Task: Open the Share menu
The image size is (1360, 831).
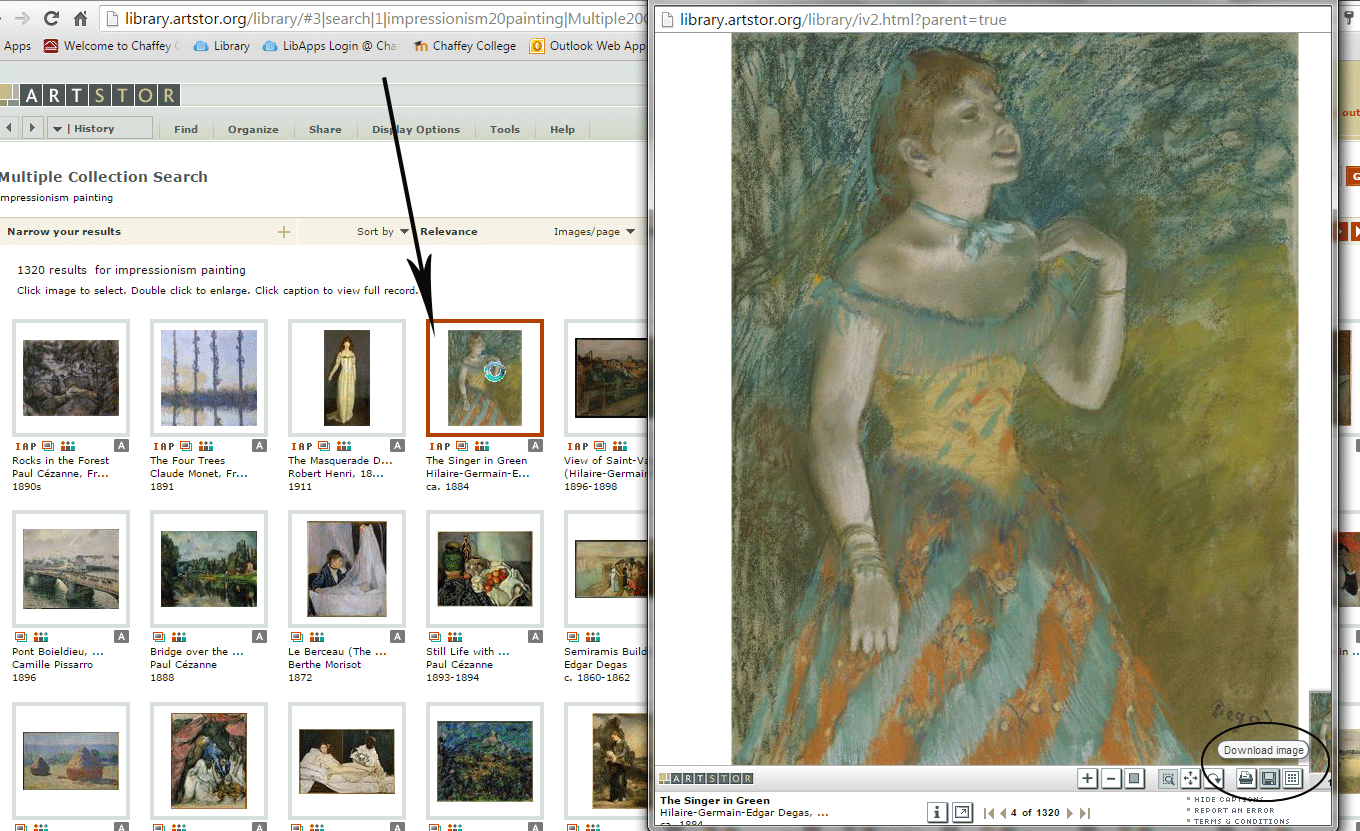Action: (x=325, y=129)
